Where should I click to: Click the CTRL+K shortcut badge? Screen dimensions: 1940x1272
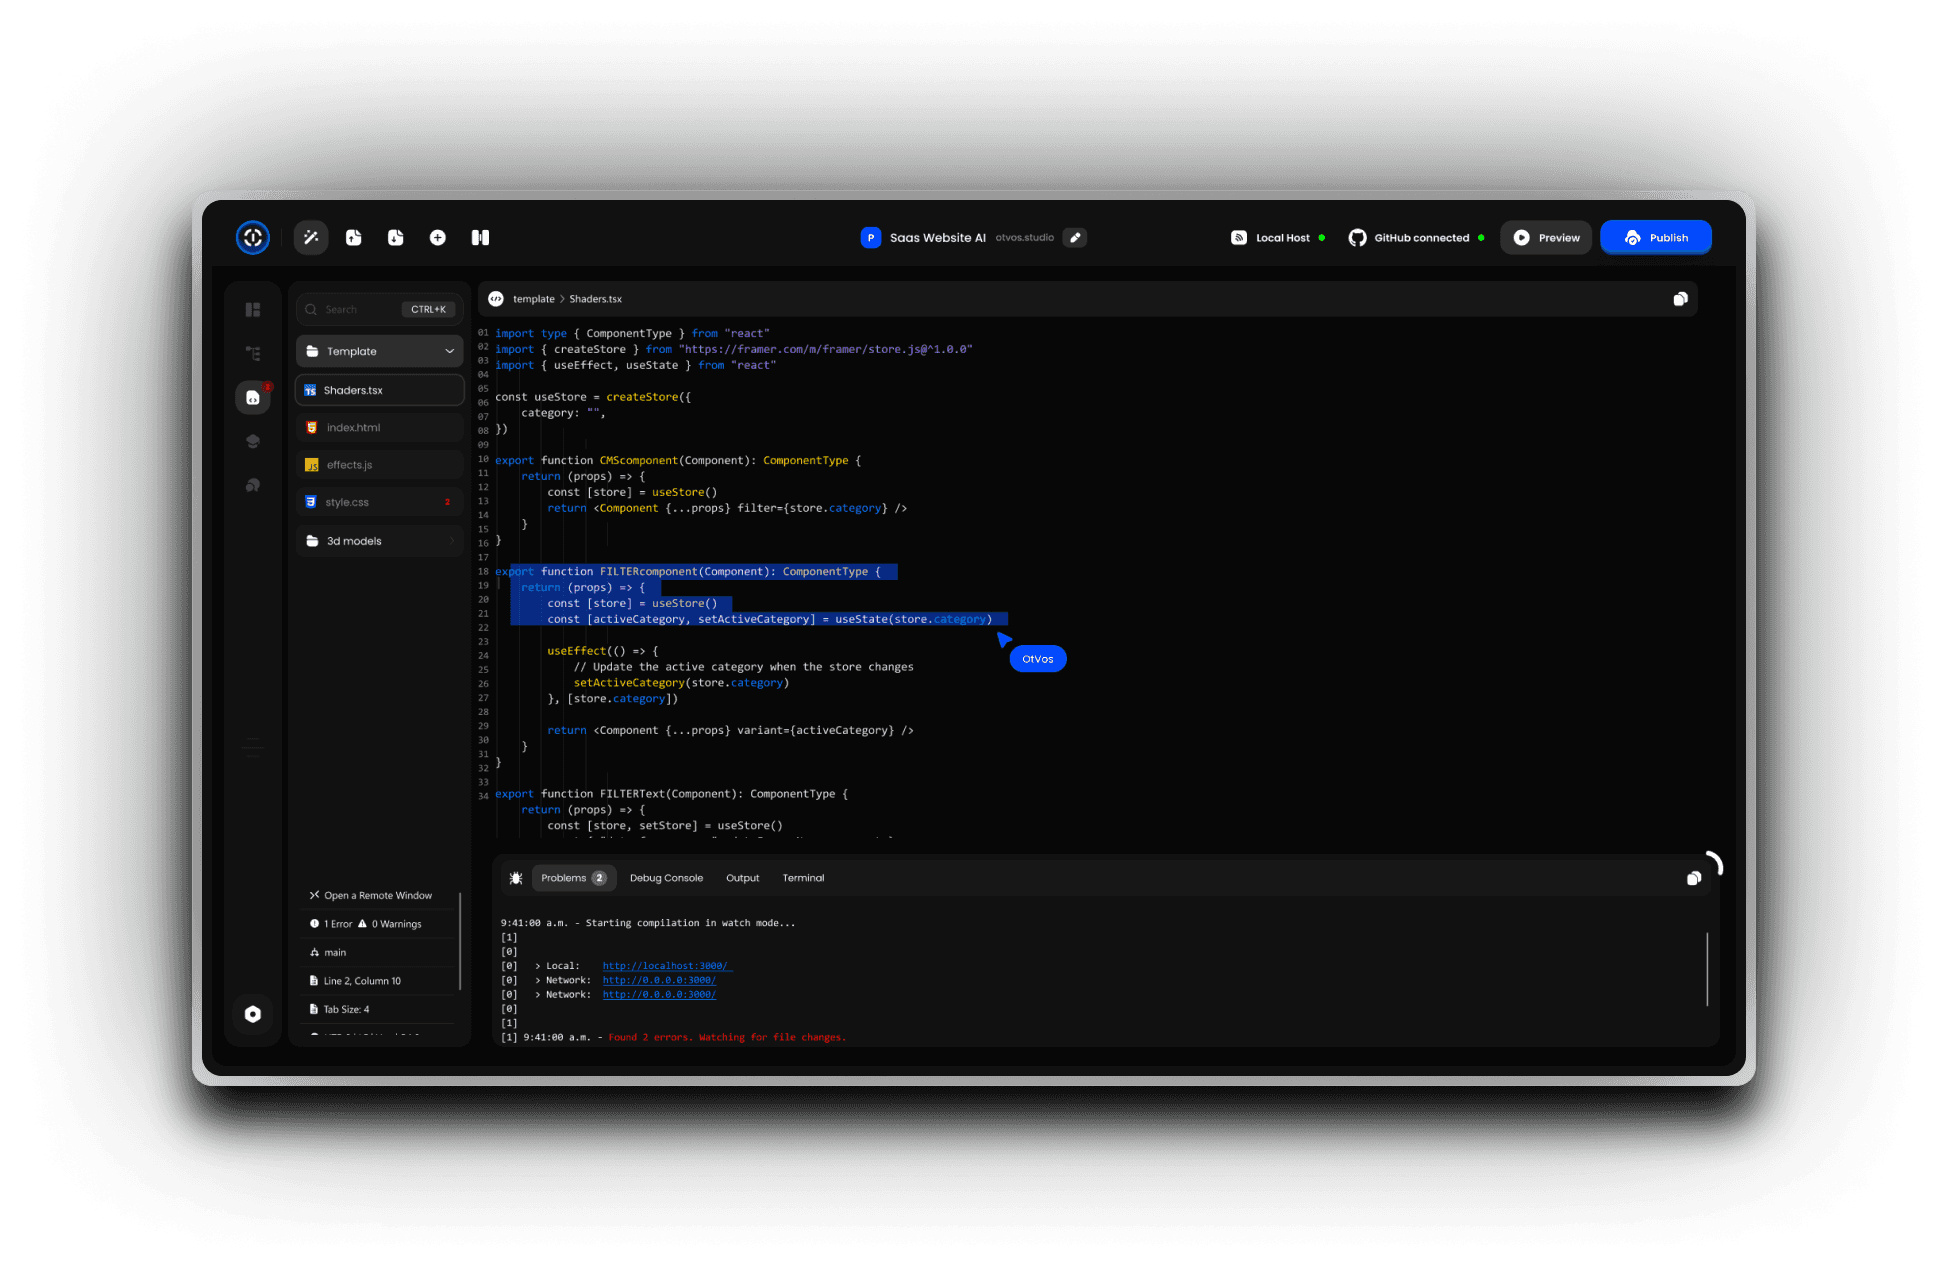pos(428,310)
